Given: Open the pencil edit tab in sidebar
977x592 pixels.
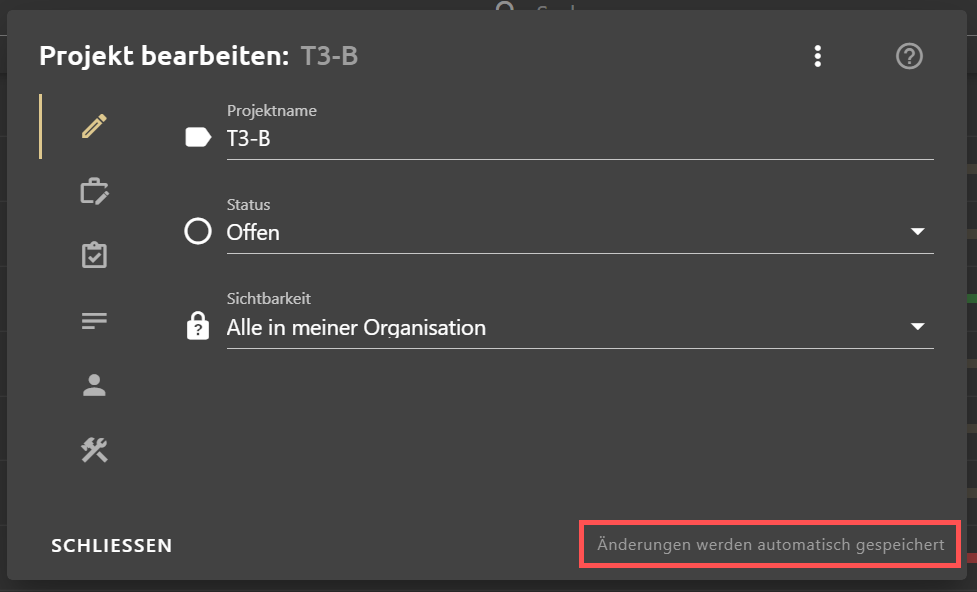Looking at the screenshot, I should (x=94, y=127).
